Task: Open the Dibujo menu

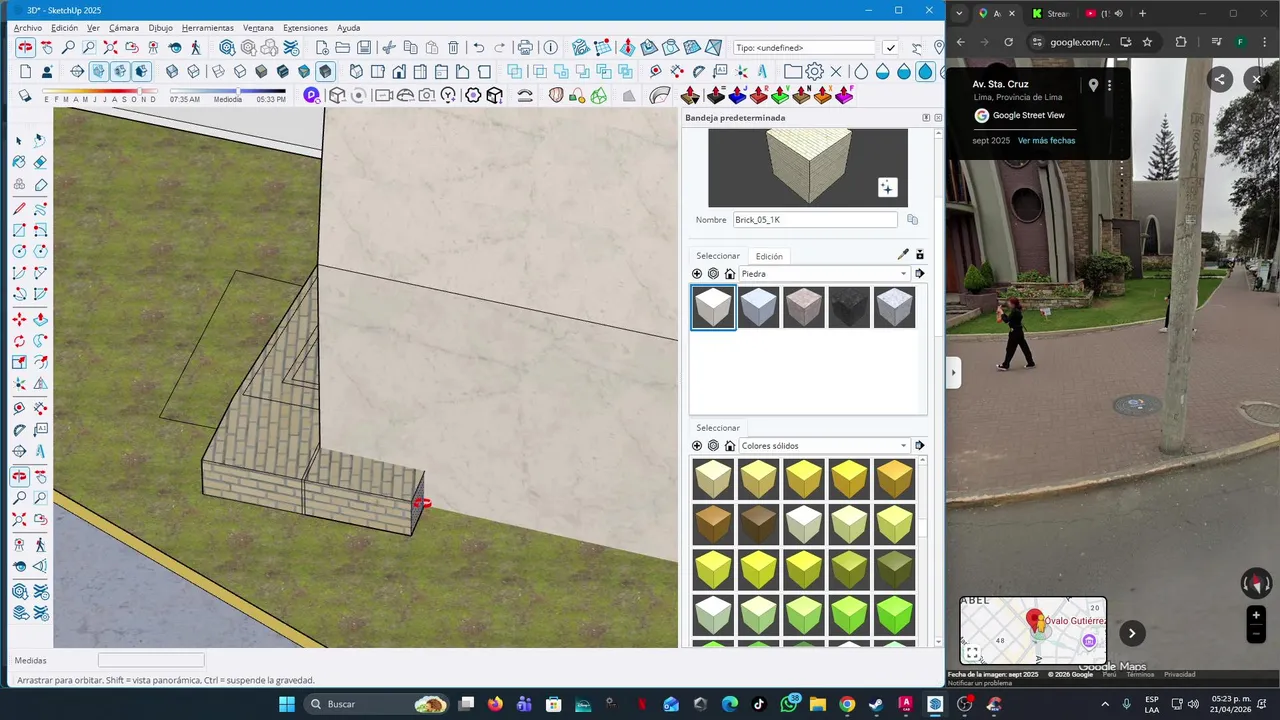Action: pyautogui.click(x=160, y=28)
